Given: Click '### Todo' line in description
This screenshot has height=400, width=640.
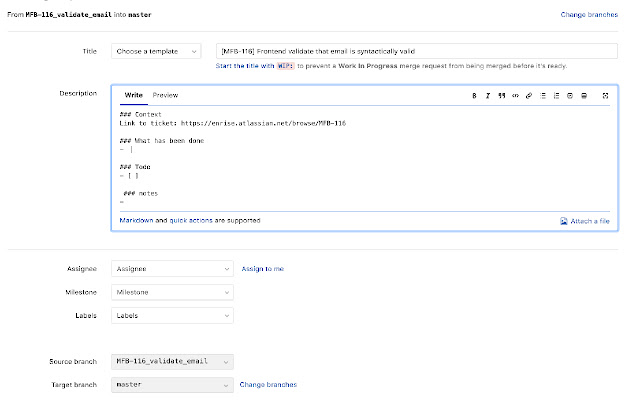Looking at the screenshot, I should tap(135, 167).
